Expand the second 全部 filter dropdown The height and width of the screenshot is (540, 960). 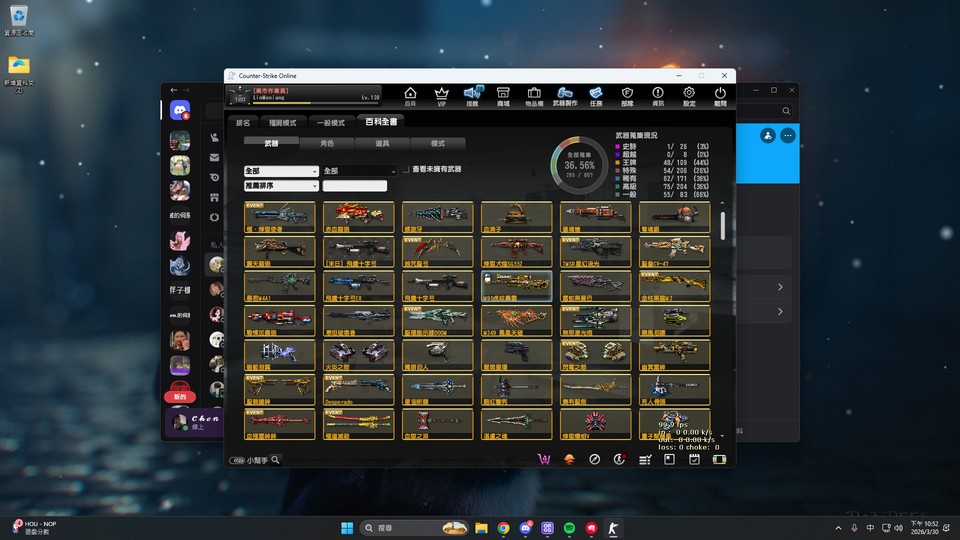(359, 171)
